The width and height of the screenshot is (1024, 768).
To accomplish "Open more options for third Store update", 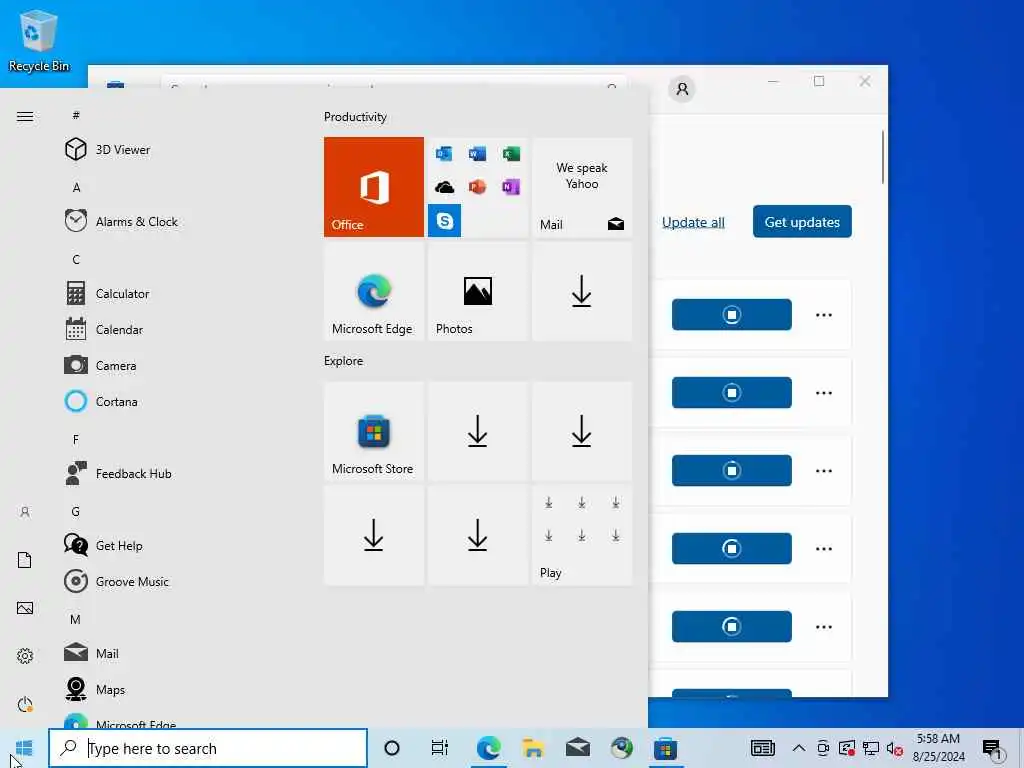I will 824,470.
